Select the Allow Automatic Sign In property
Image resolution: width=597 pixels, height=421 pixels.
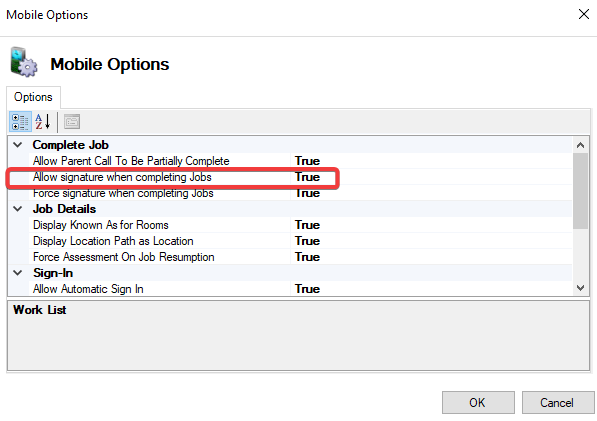(88, 289)
